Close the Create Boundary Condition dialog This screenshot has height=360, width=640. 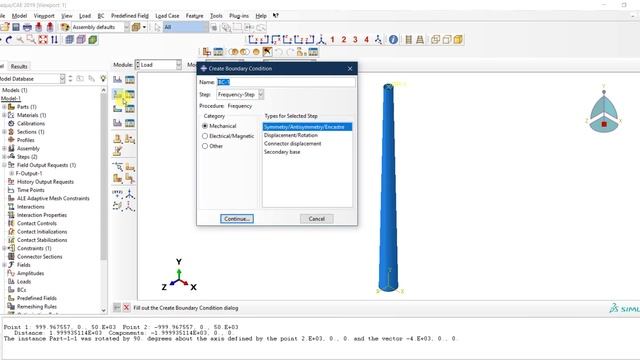coord(350,69)
